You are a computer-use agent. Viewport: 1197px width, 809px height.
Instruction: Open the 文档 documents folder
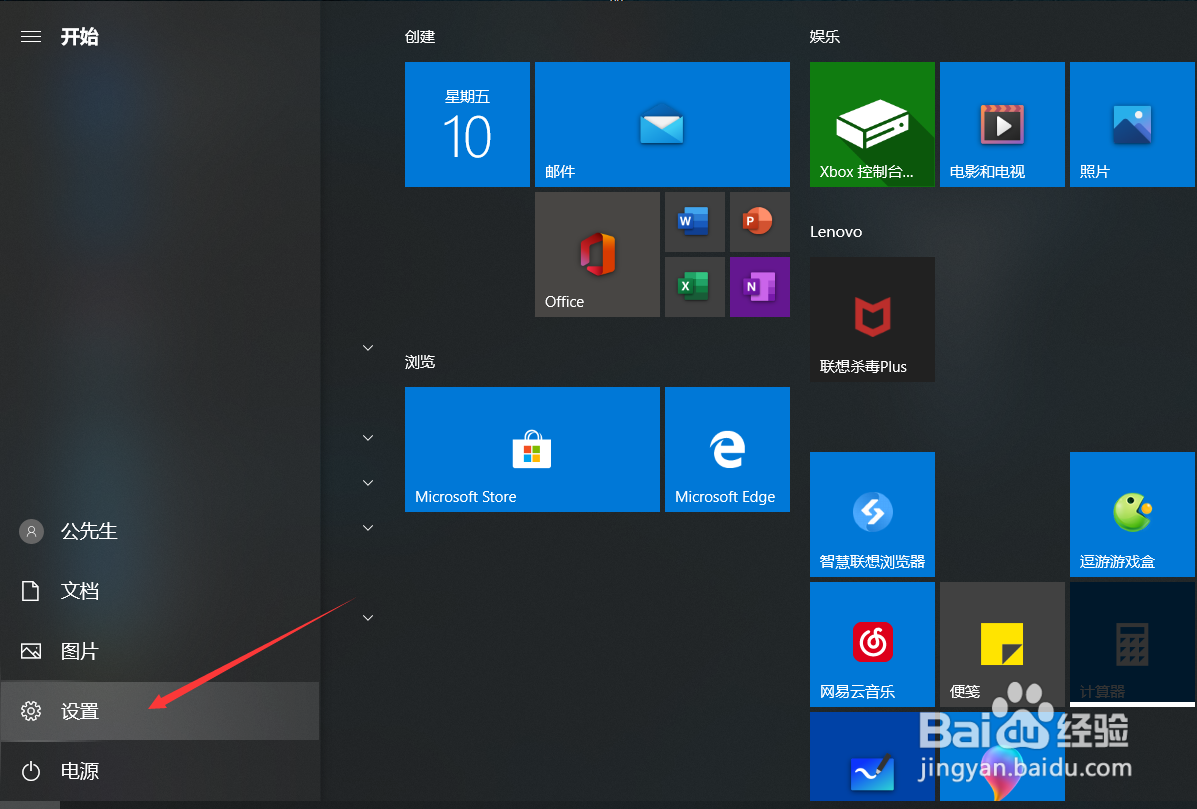160,591
